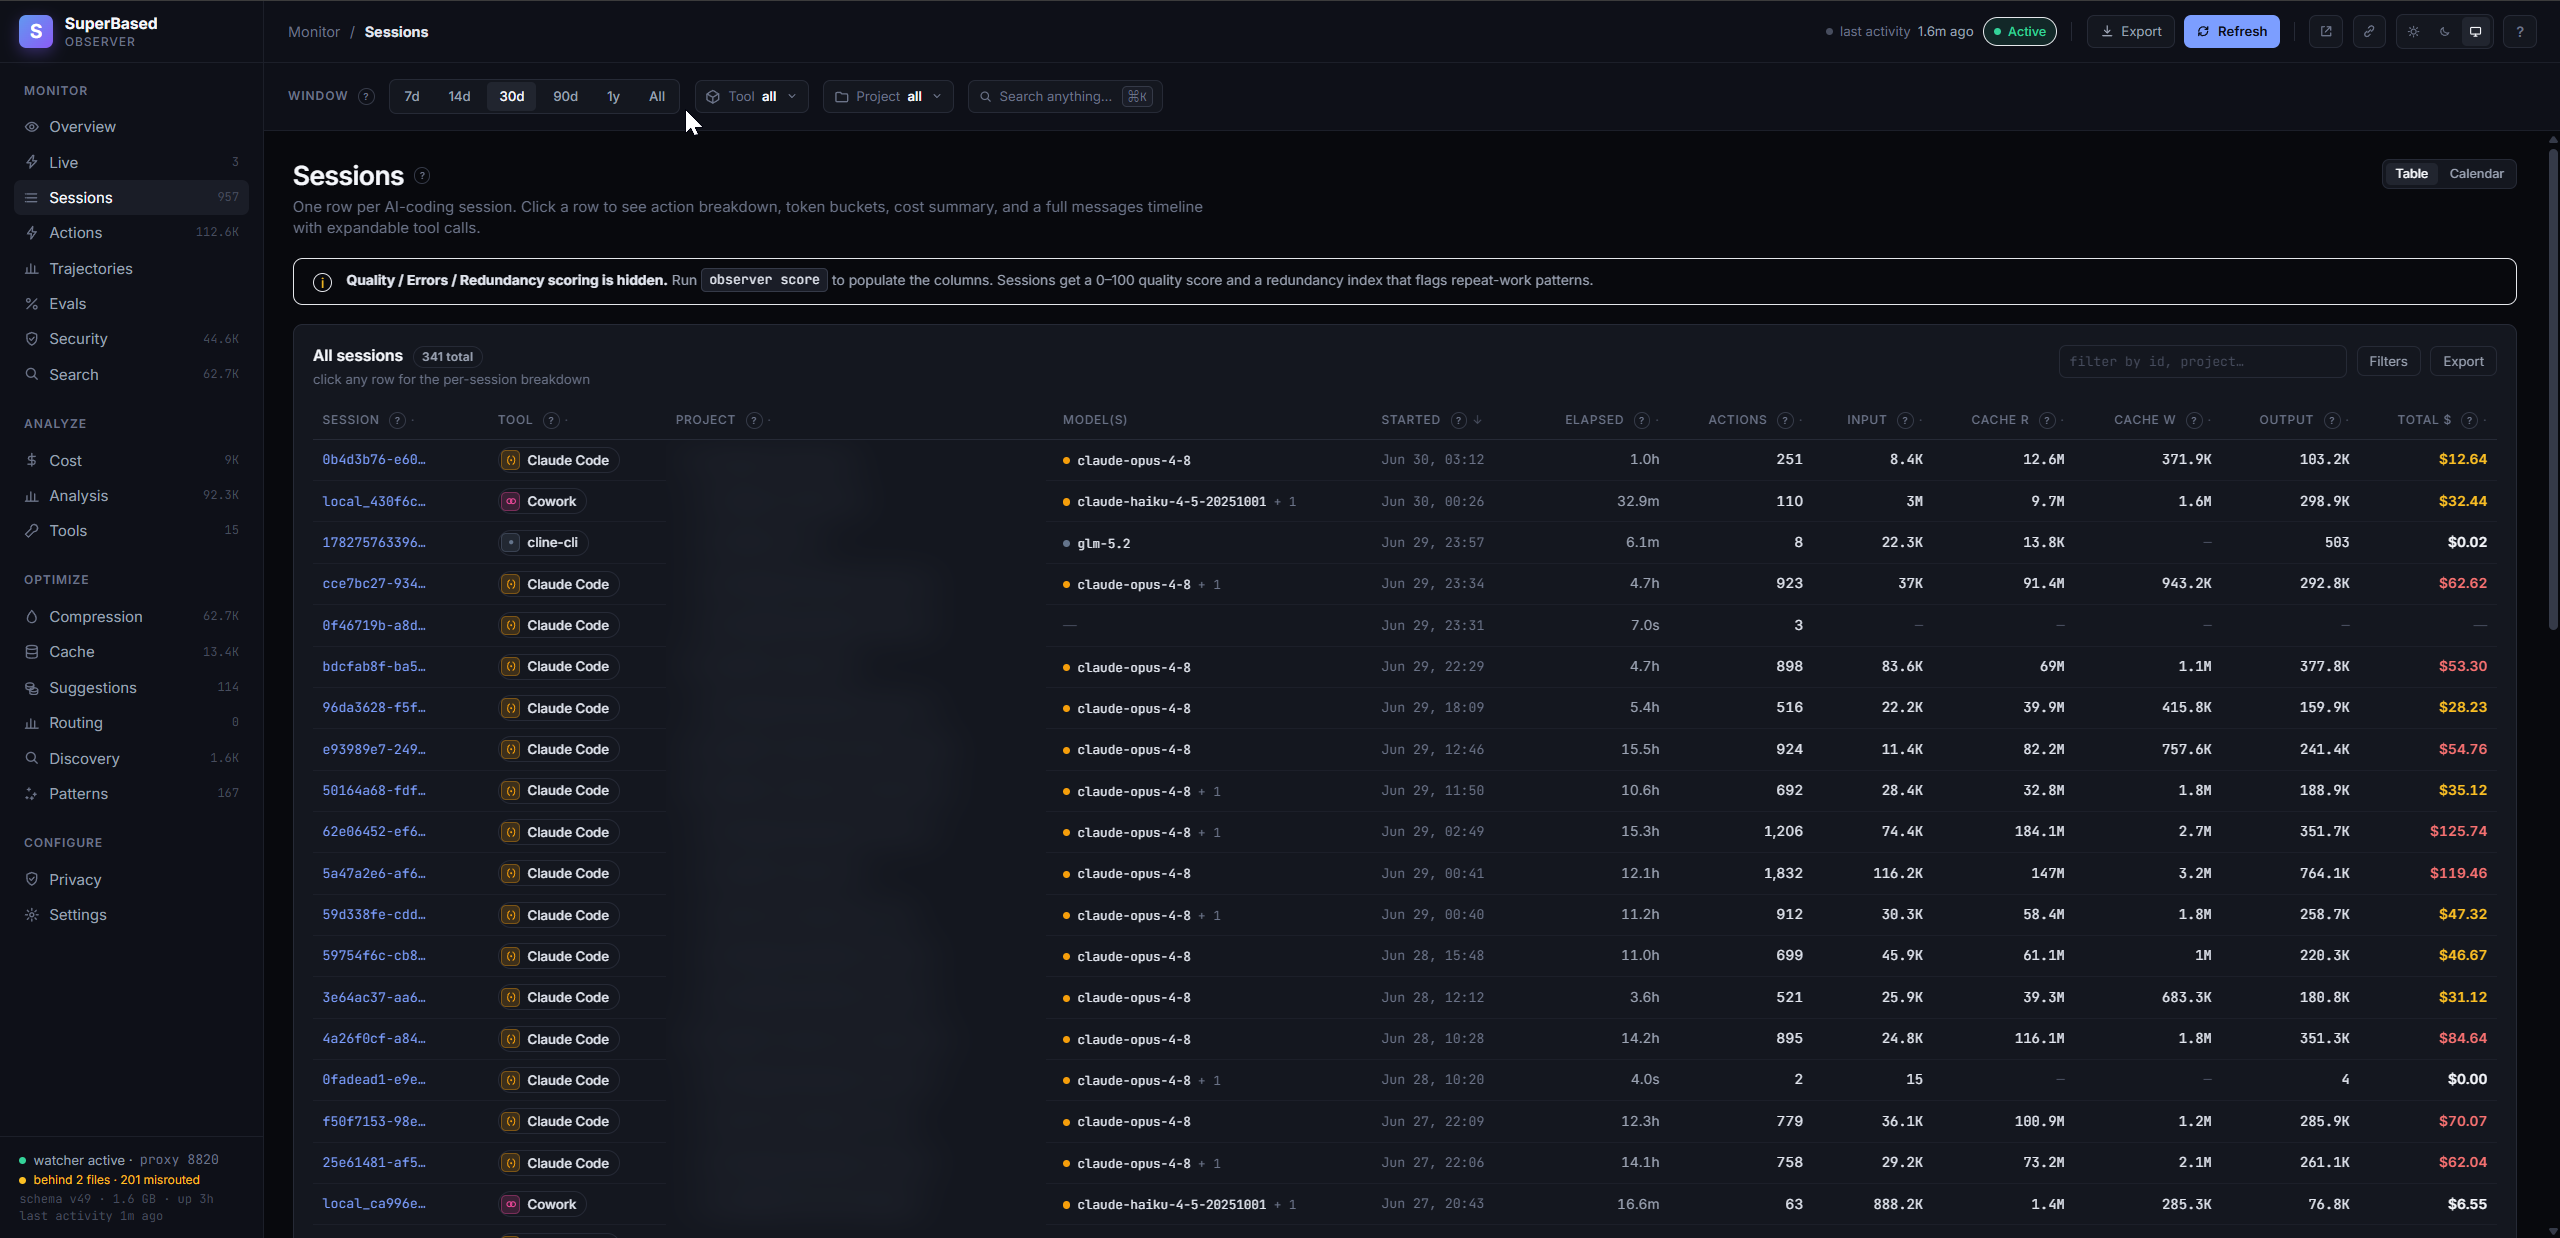Screen dimensions: 2560x1238
Task: Open session local_430f6c…
Action: (x=374, y=501)
